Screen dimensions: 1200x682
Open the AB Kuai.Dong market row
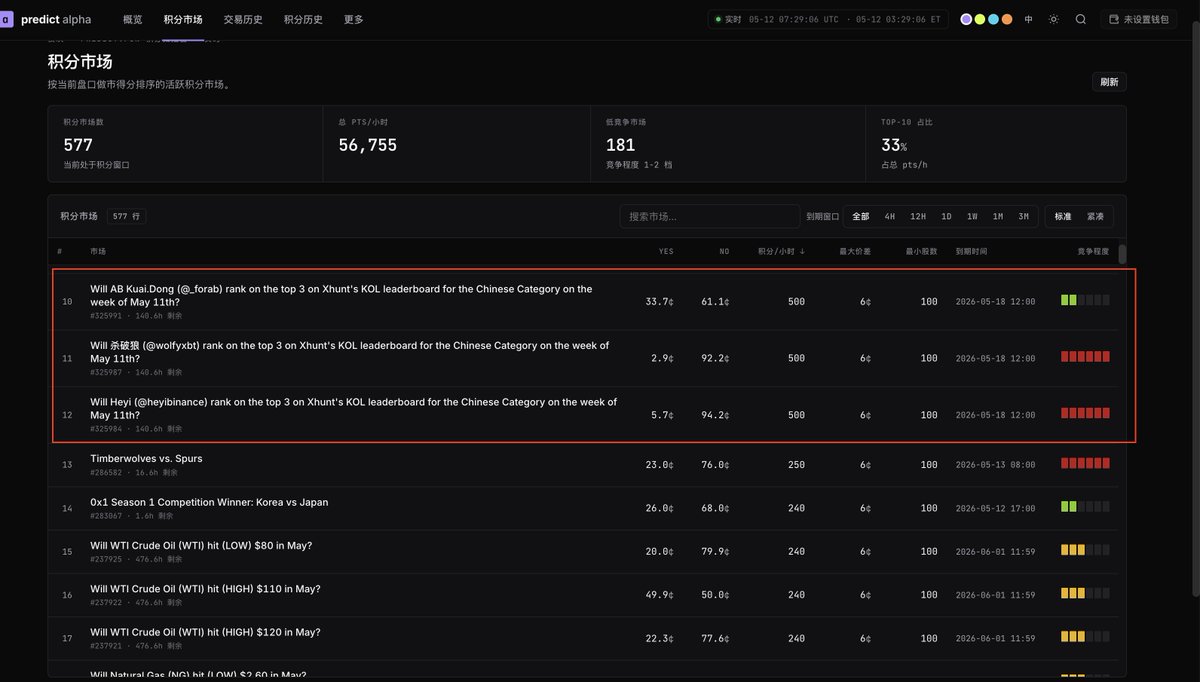(585, 301)
